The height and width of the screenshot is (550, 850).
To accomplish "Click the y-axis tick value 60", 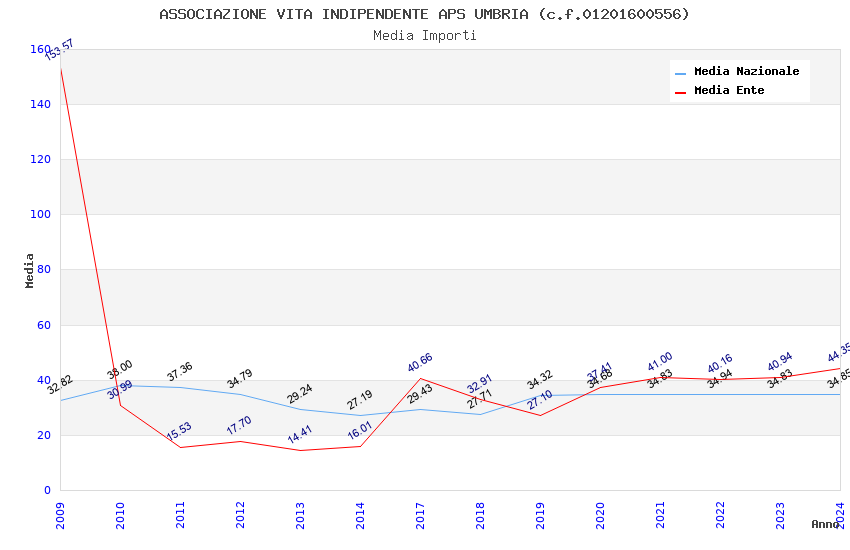I will (44, 325).
